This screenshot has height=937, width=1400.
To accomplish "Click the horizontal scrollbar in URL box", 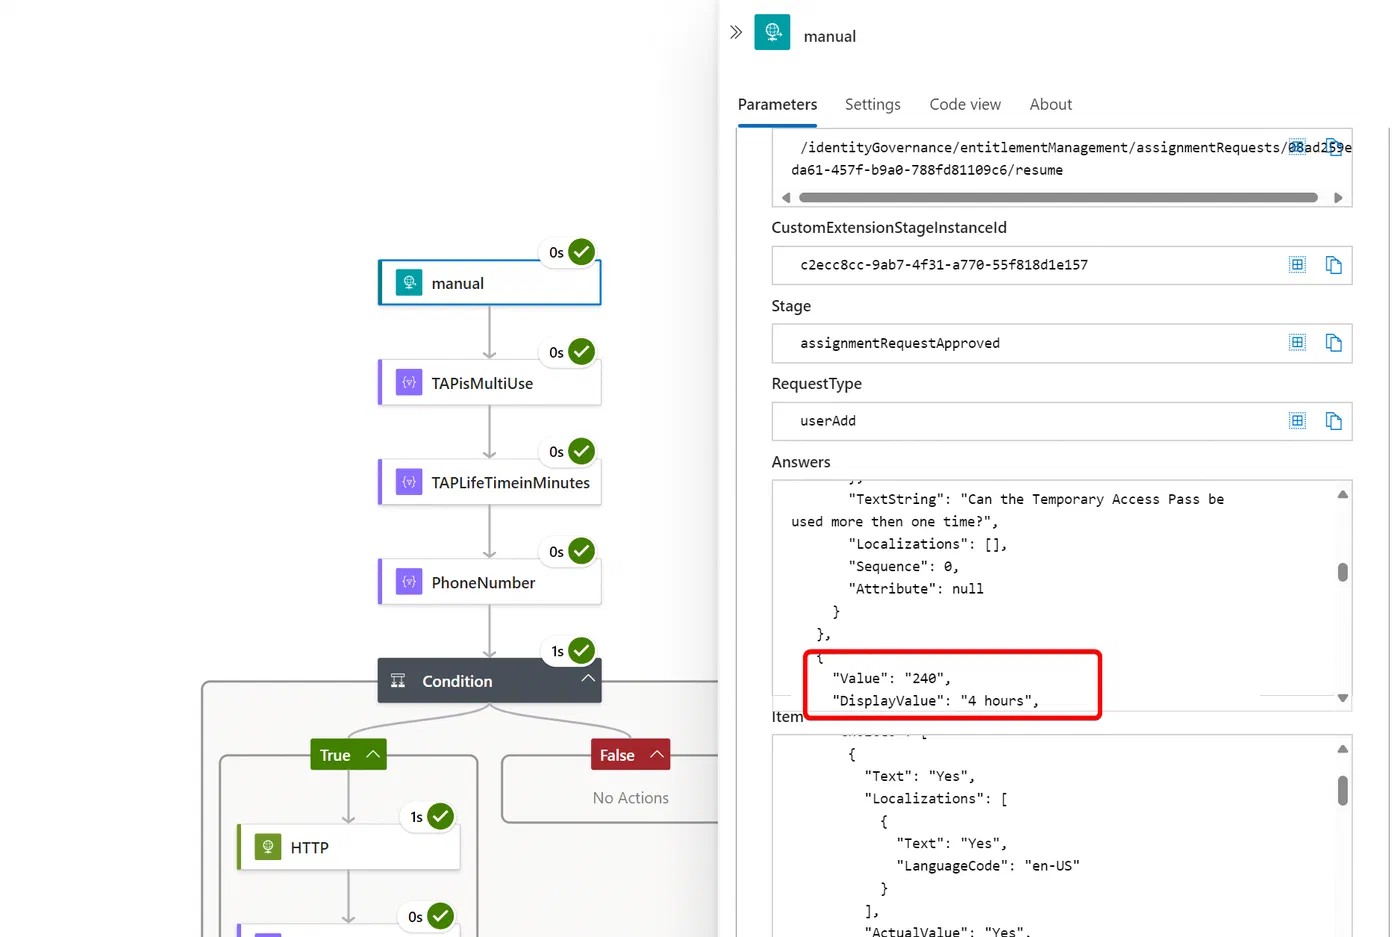I will (x=1058, y=197).
